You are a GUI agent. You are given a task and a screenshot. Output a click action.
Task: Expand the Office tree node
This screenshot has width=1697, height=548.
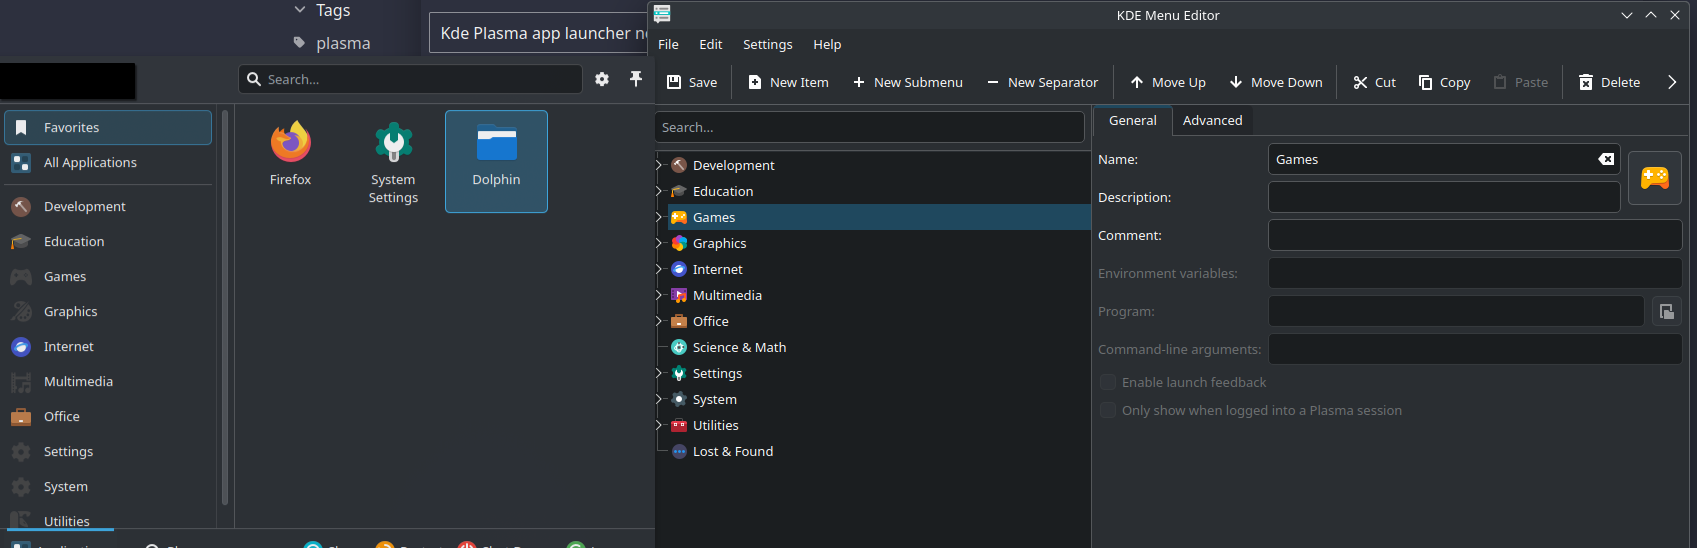(x=660, y=321)
